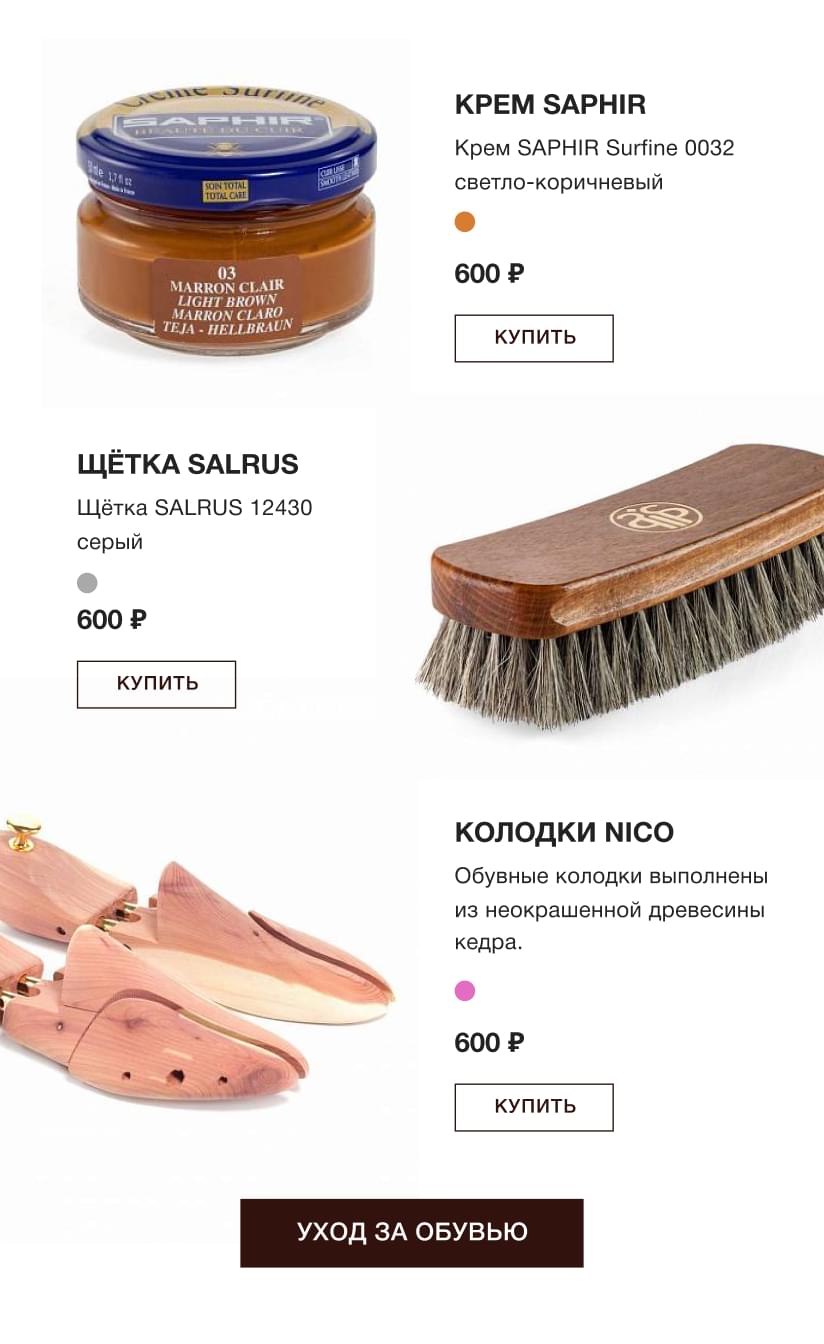Choose the pink color swatch for Nico
Screen dimensions: 824x1344
click(465, 991)
